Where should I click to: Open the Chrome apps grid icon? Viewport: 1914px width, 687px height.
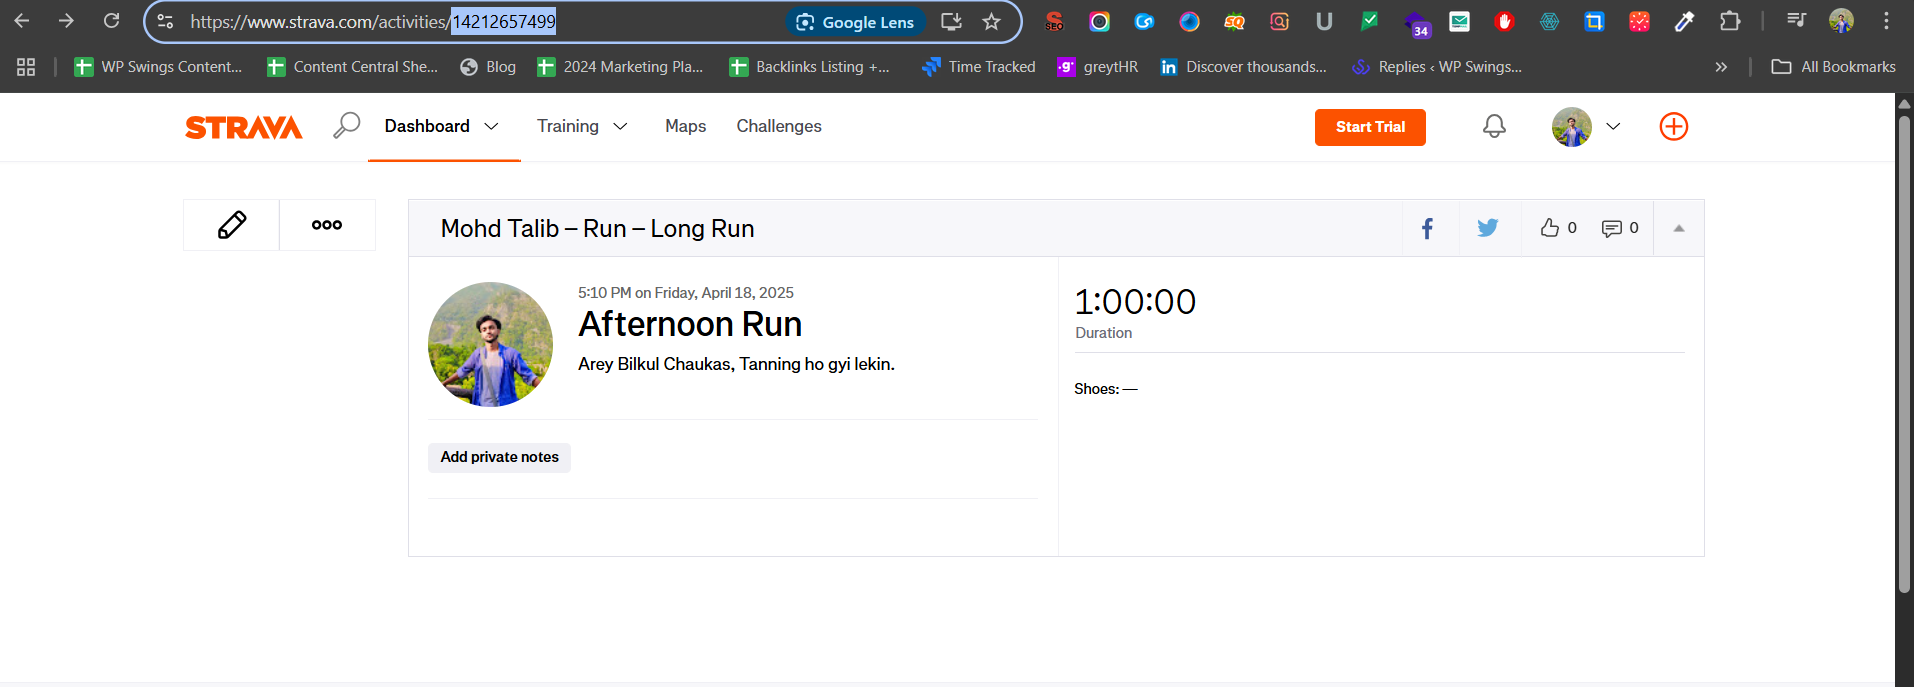26,67
